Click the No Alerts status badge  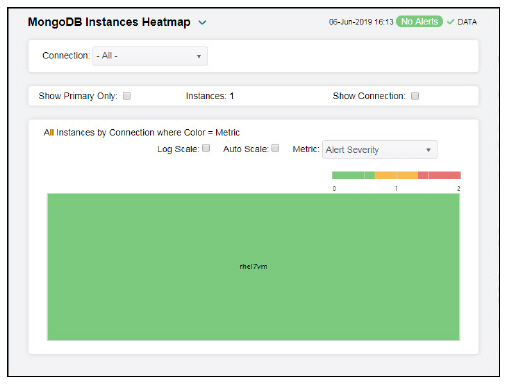(419, 22)
